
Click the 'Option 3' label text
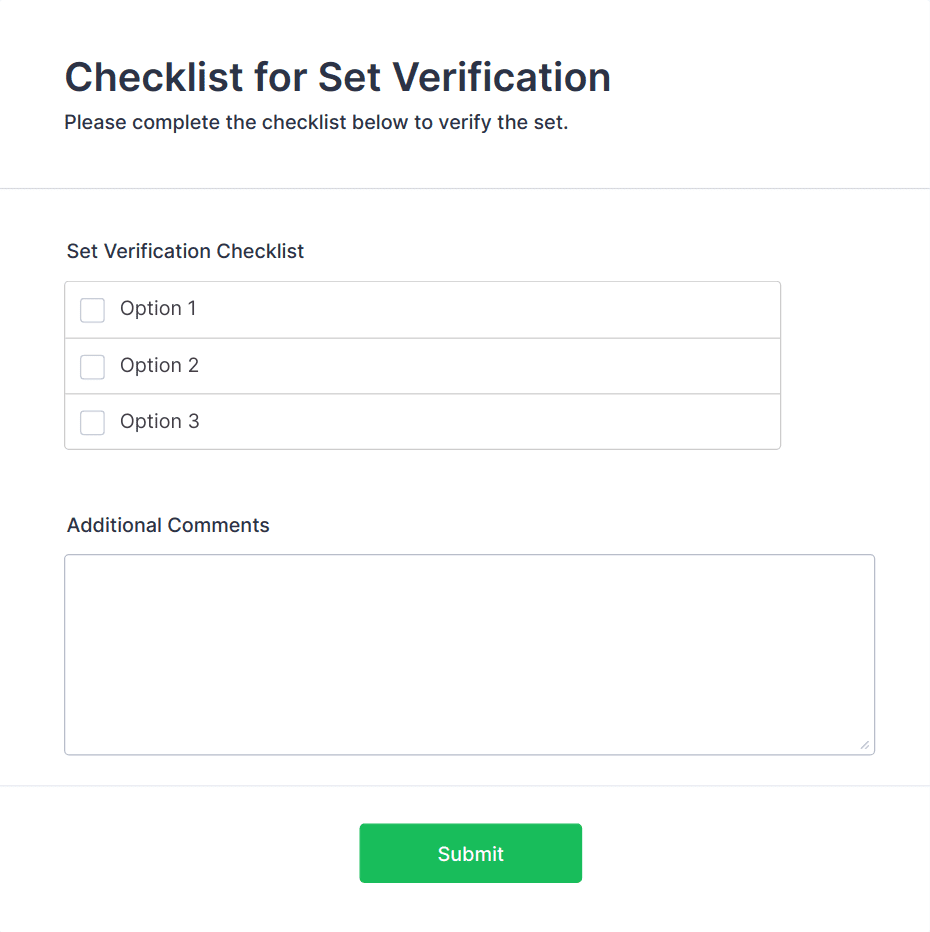point(159,422)
